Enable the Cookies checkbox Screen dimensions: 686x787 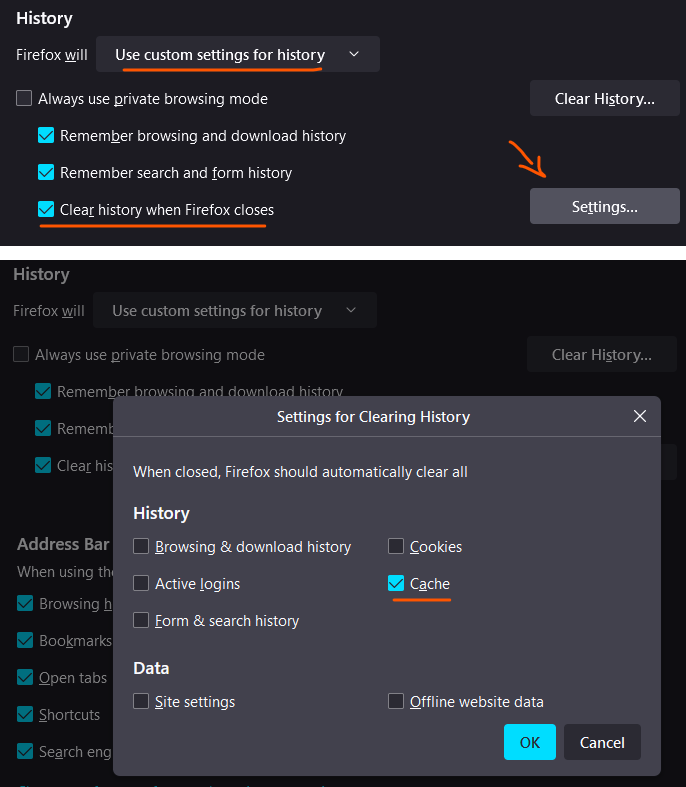click(x=396, y=546)
